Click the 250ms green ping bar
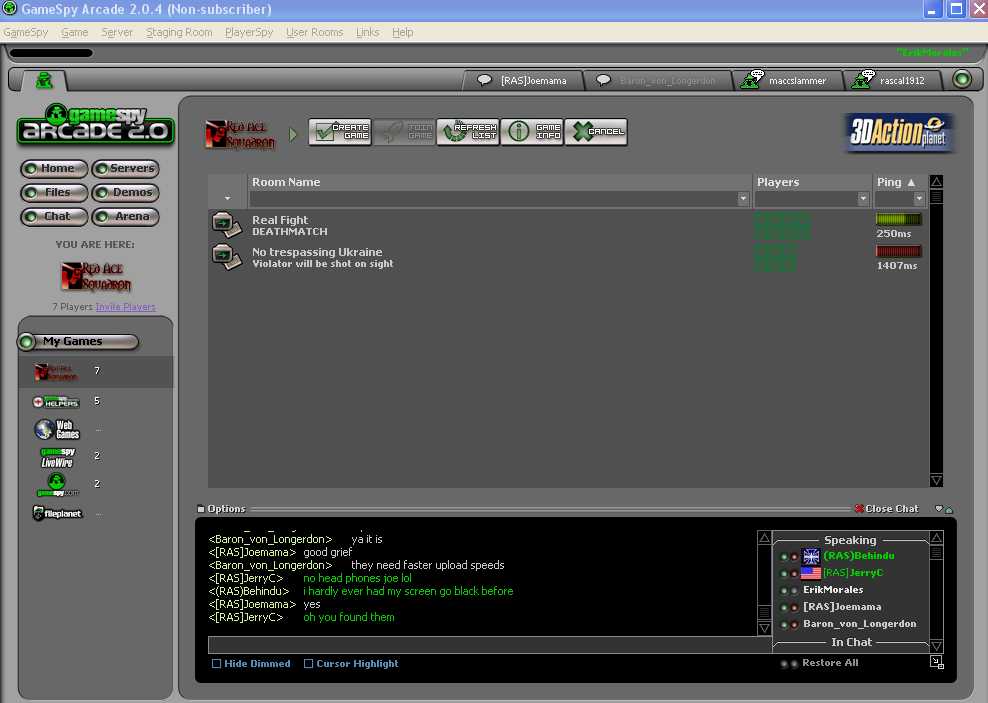This screenshot has height=703, width=988. (899, 219)
